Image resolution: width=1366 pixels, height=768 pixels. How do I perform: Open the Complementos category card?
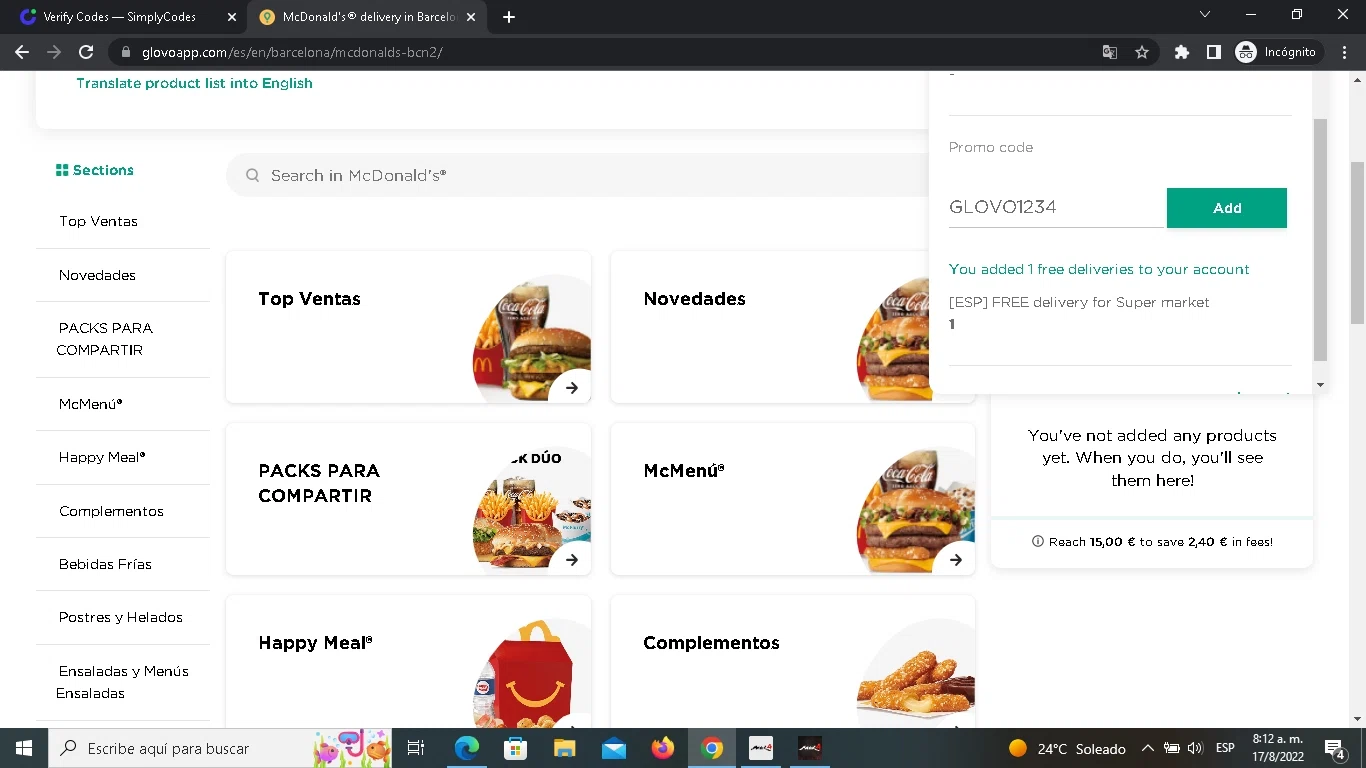tap(792, 662)
